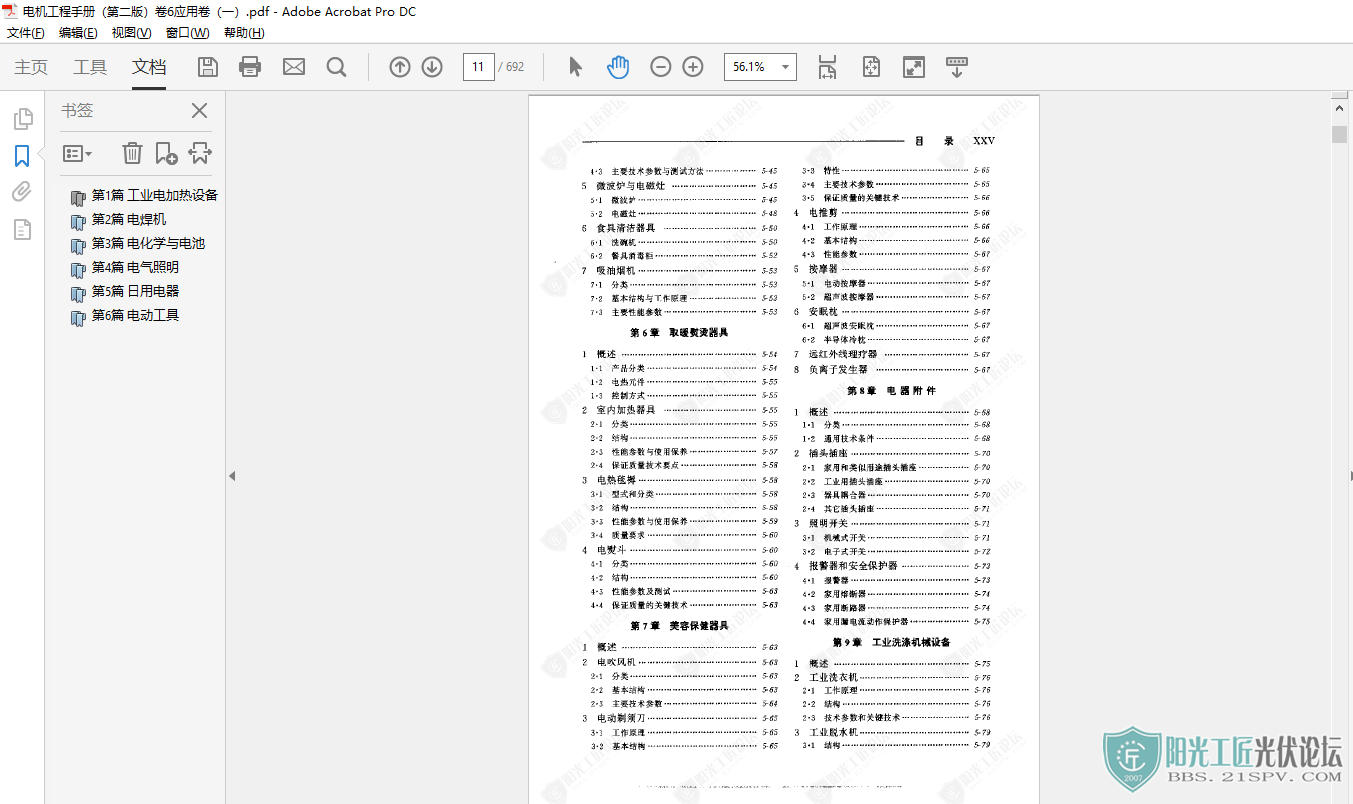The width and height of the screenshot is (1353, 804).
Task: Enter full screen mode icon
Action: (x=914, y=67)
